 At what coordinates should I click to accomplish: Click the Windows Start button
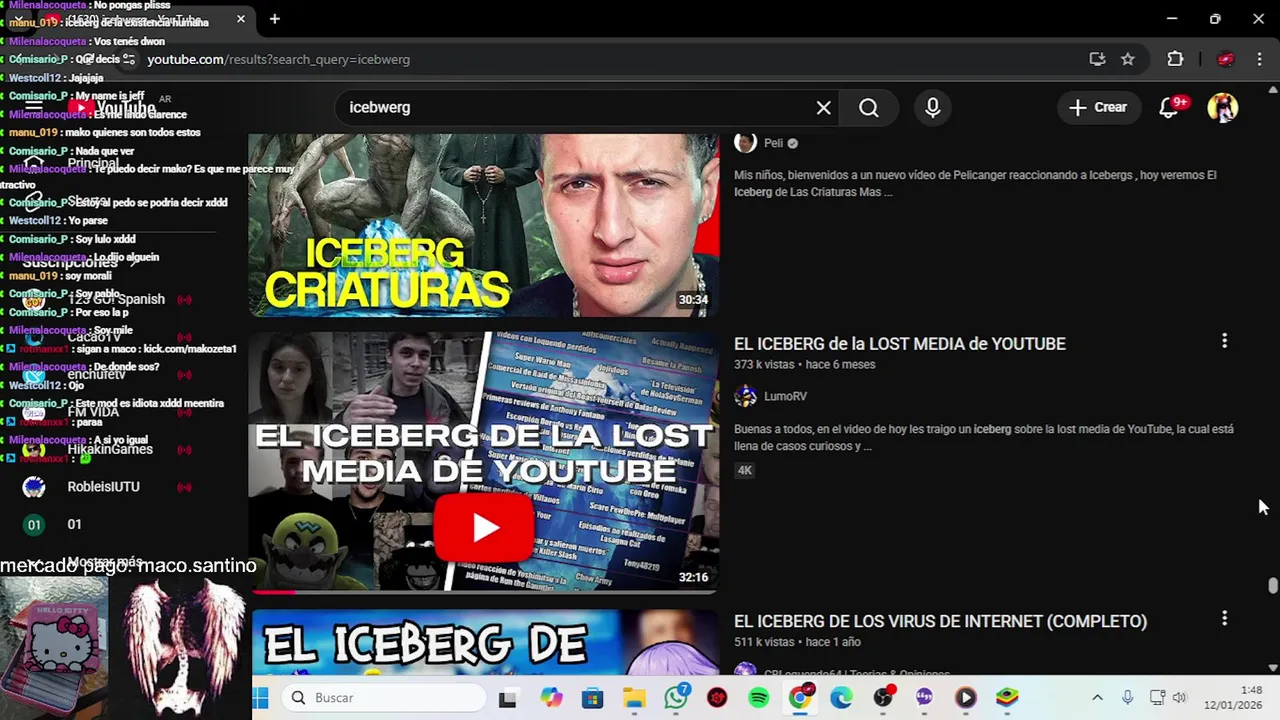pos(260,698)
